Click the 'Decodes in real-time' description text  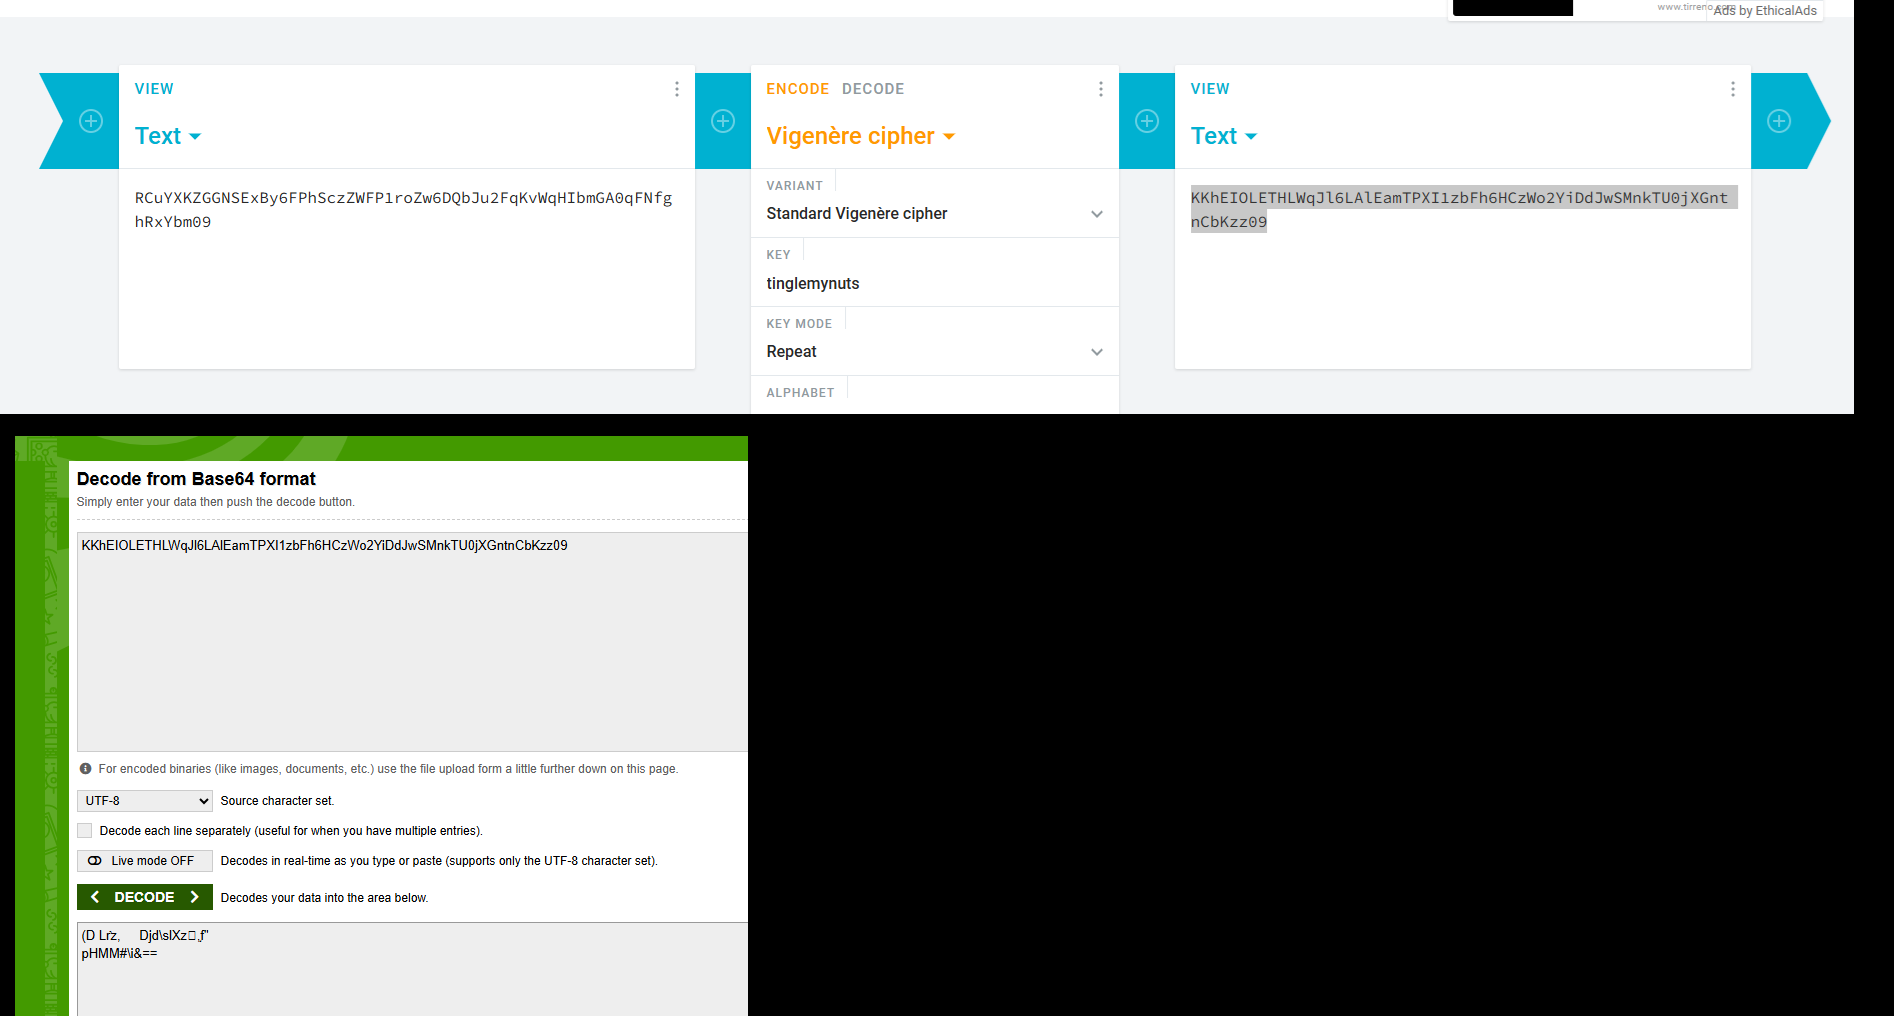439,861
